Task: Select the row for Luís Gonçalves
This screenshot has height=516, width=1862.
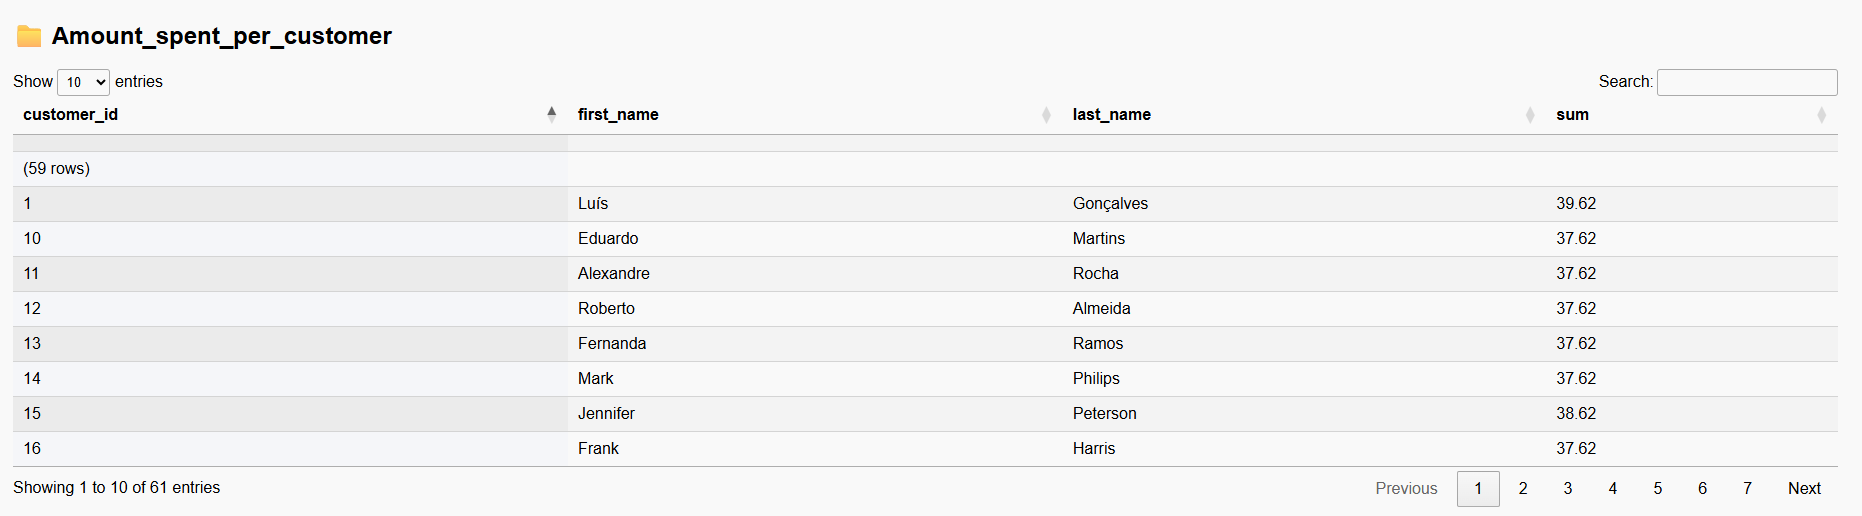Action: 925,204
